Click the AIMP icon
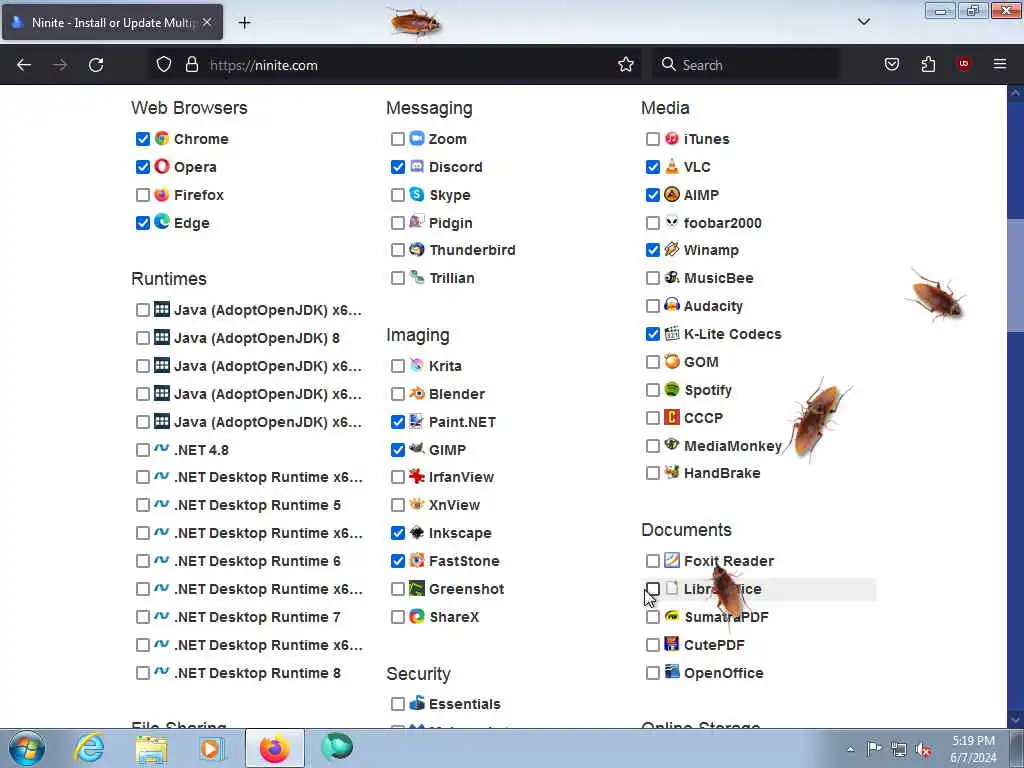This screenshot has height=768, width=1024. click(x=672, y=195)
